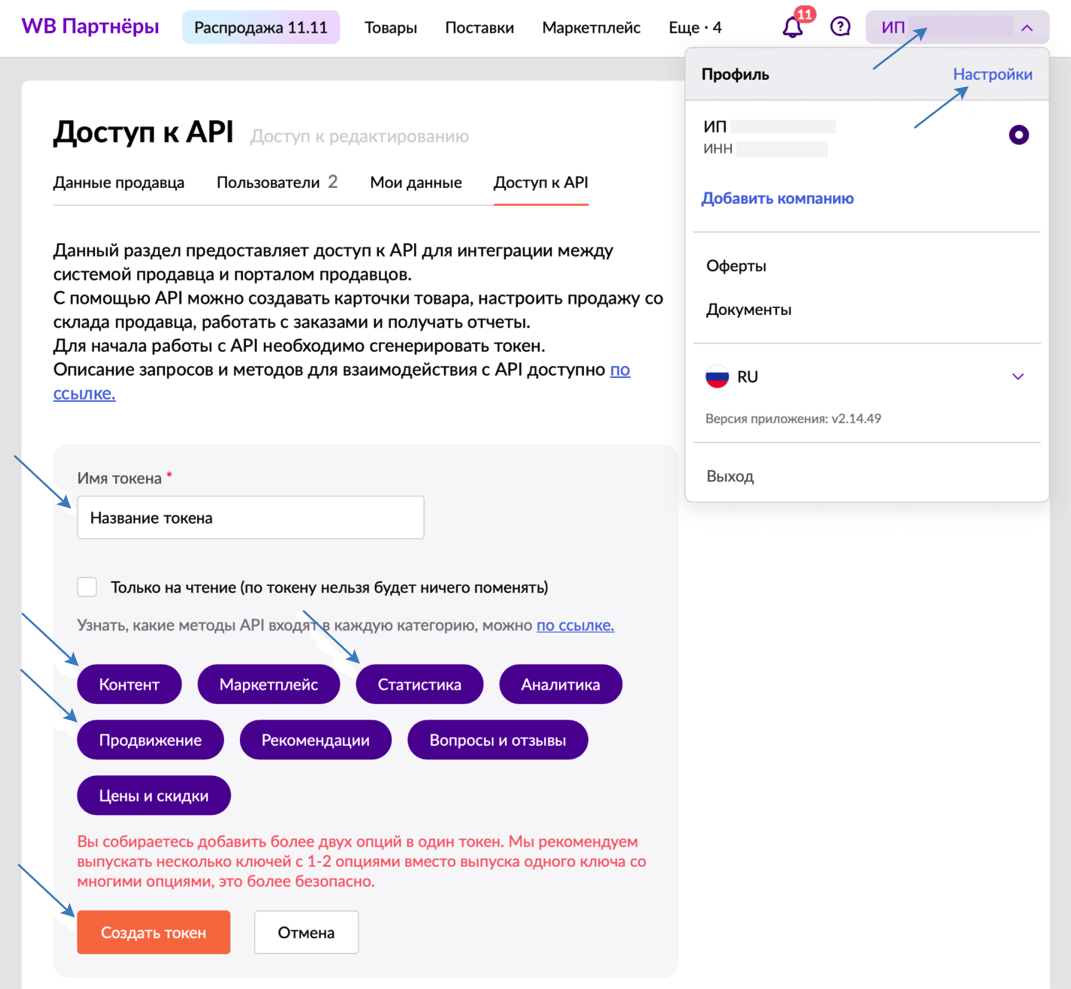
Task: Enable the 'Только на чтение' checkbox
Action: pyautogui.click(x=88, y=587)
